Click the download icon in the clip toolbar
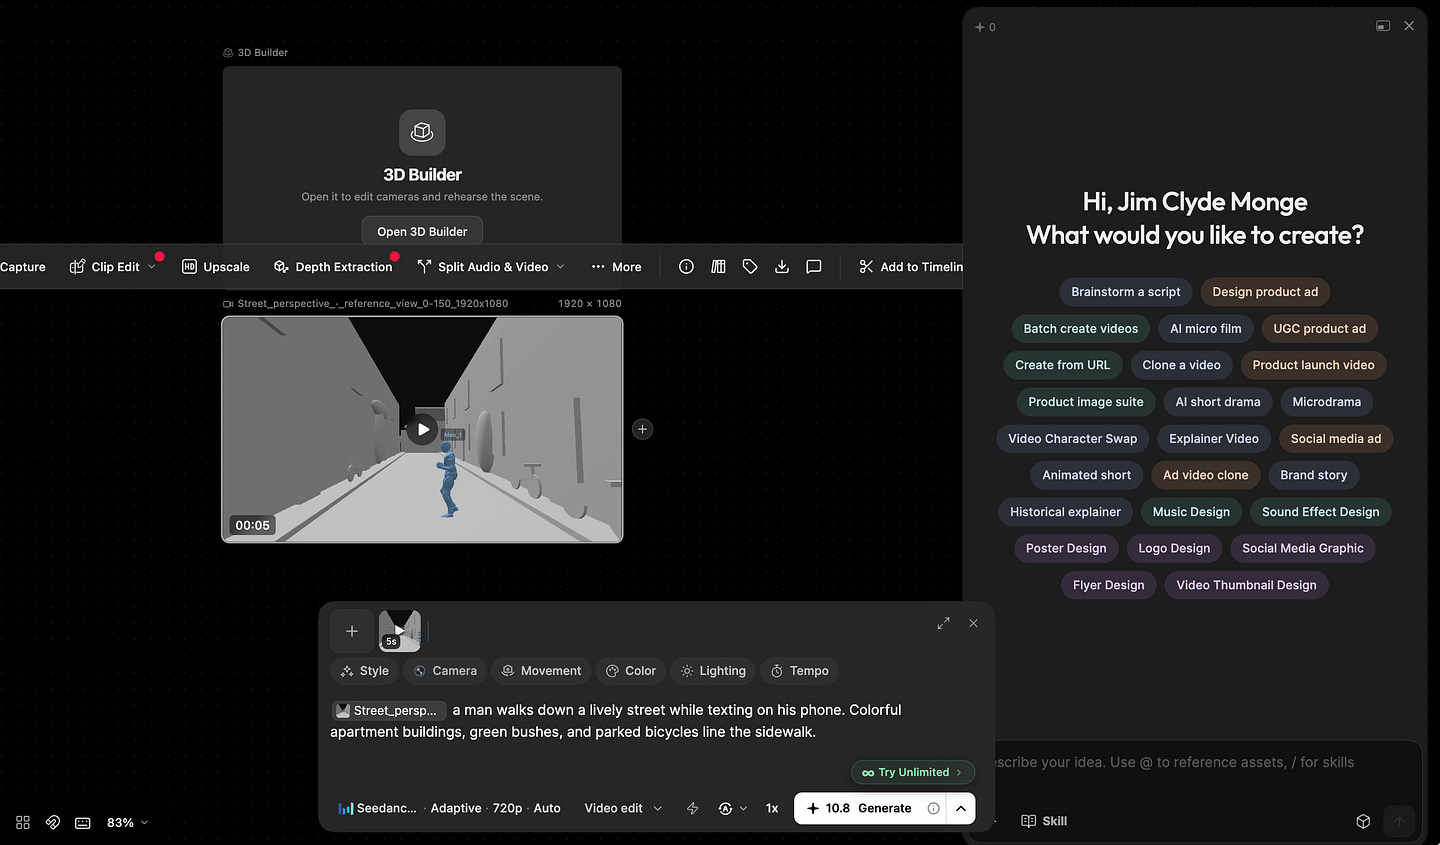Screen dimensions: 1440x845 (782, 267)
